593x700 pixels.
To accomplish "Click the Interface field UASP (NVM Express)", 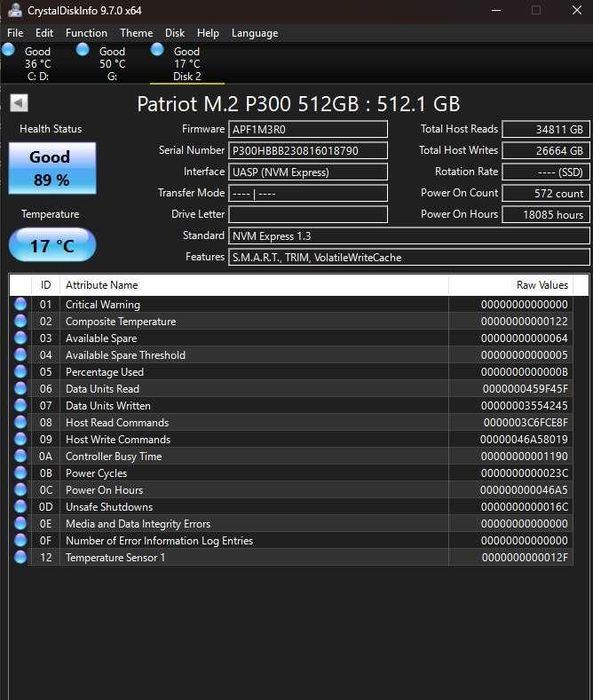I will (x=308, y=172).
